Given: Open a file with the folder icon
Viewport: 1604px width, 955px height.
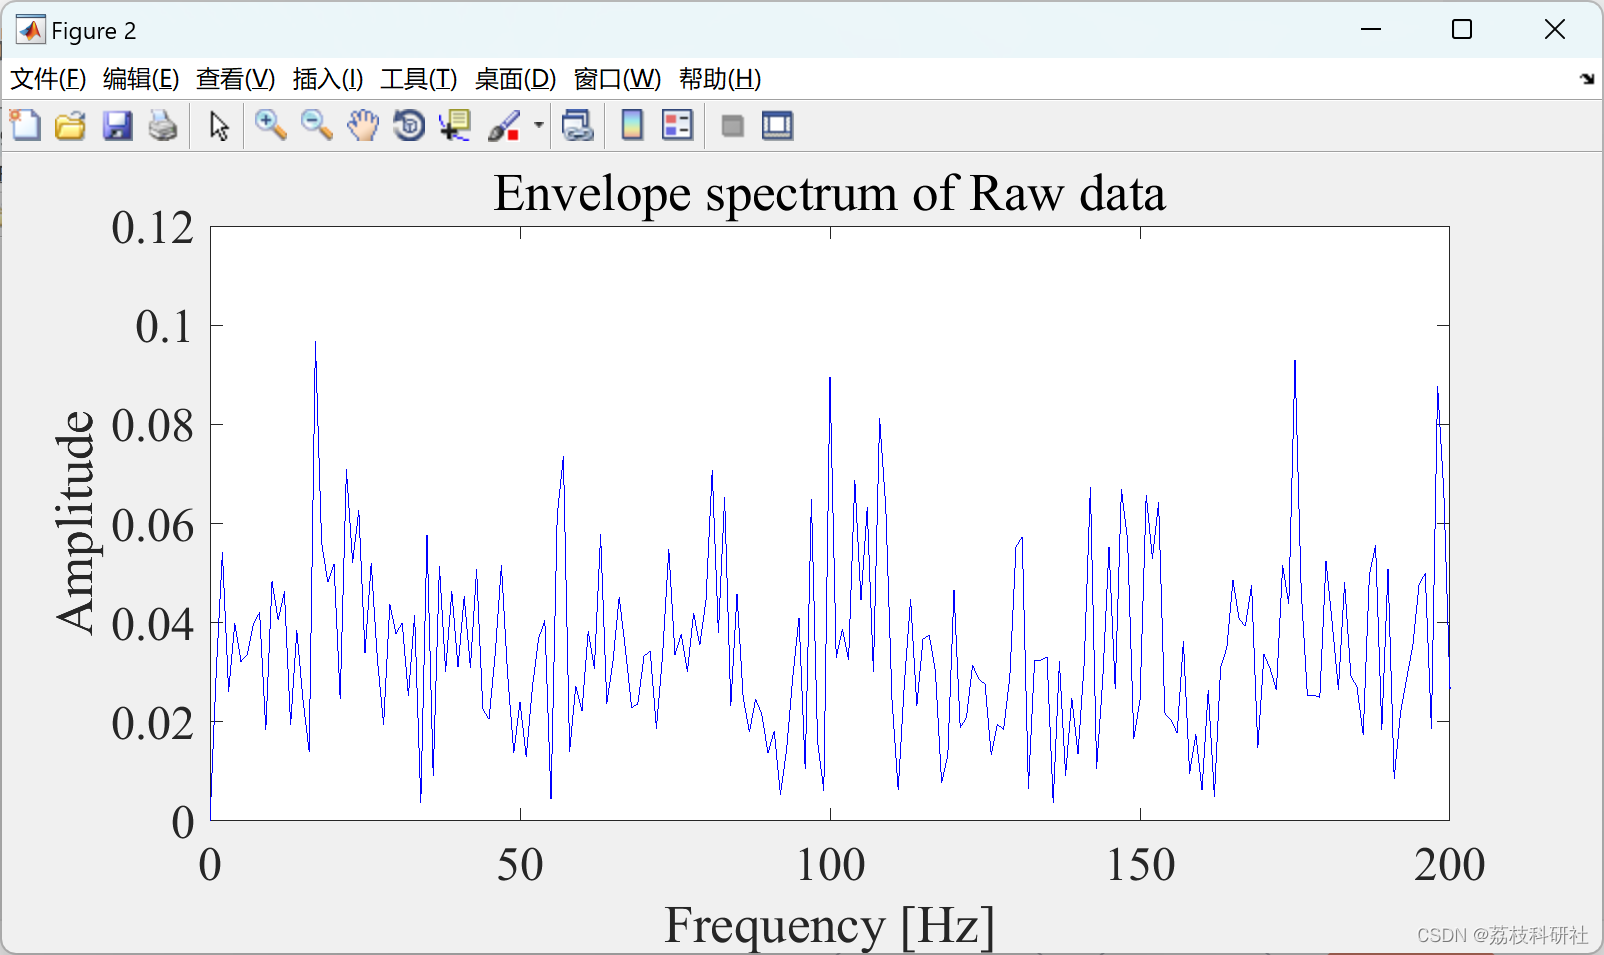Looking at the screenshot, I should 70,126.
